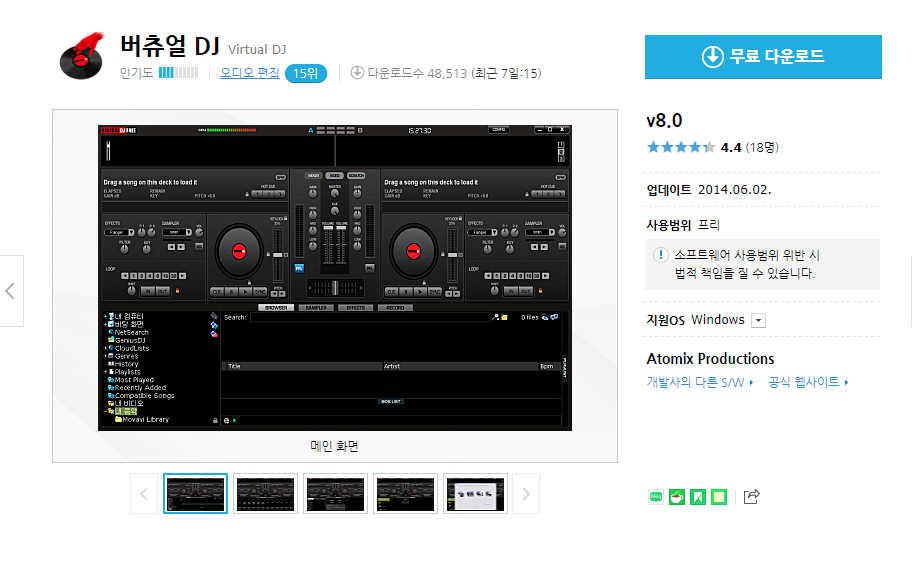
Task: Click the crossfader in the Virtual DJ preview
Action: pyautogui.click(x=335, y=287)
